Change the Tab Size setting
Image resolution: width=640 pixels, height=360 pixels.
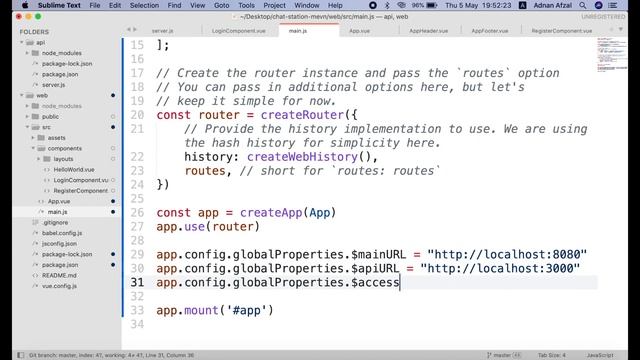pyautogui.click(x=551, y=355)
